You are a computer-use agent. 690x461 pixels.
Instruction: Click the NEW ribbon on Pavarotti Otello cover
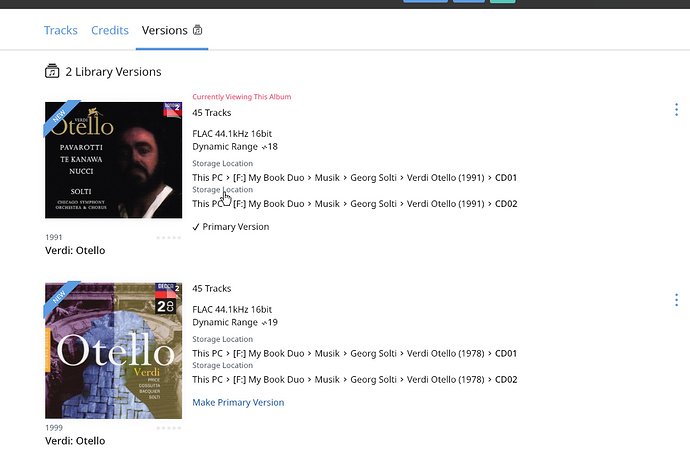pyautogui.click(x=60, y=117)
